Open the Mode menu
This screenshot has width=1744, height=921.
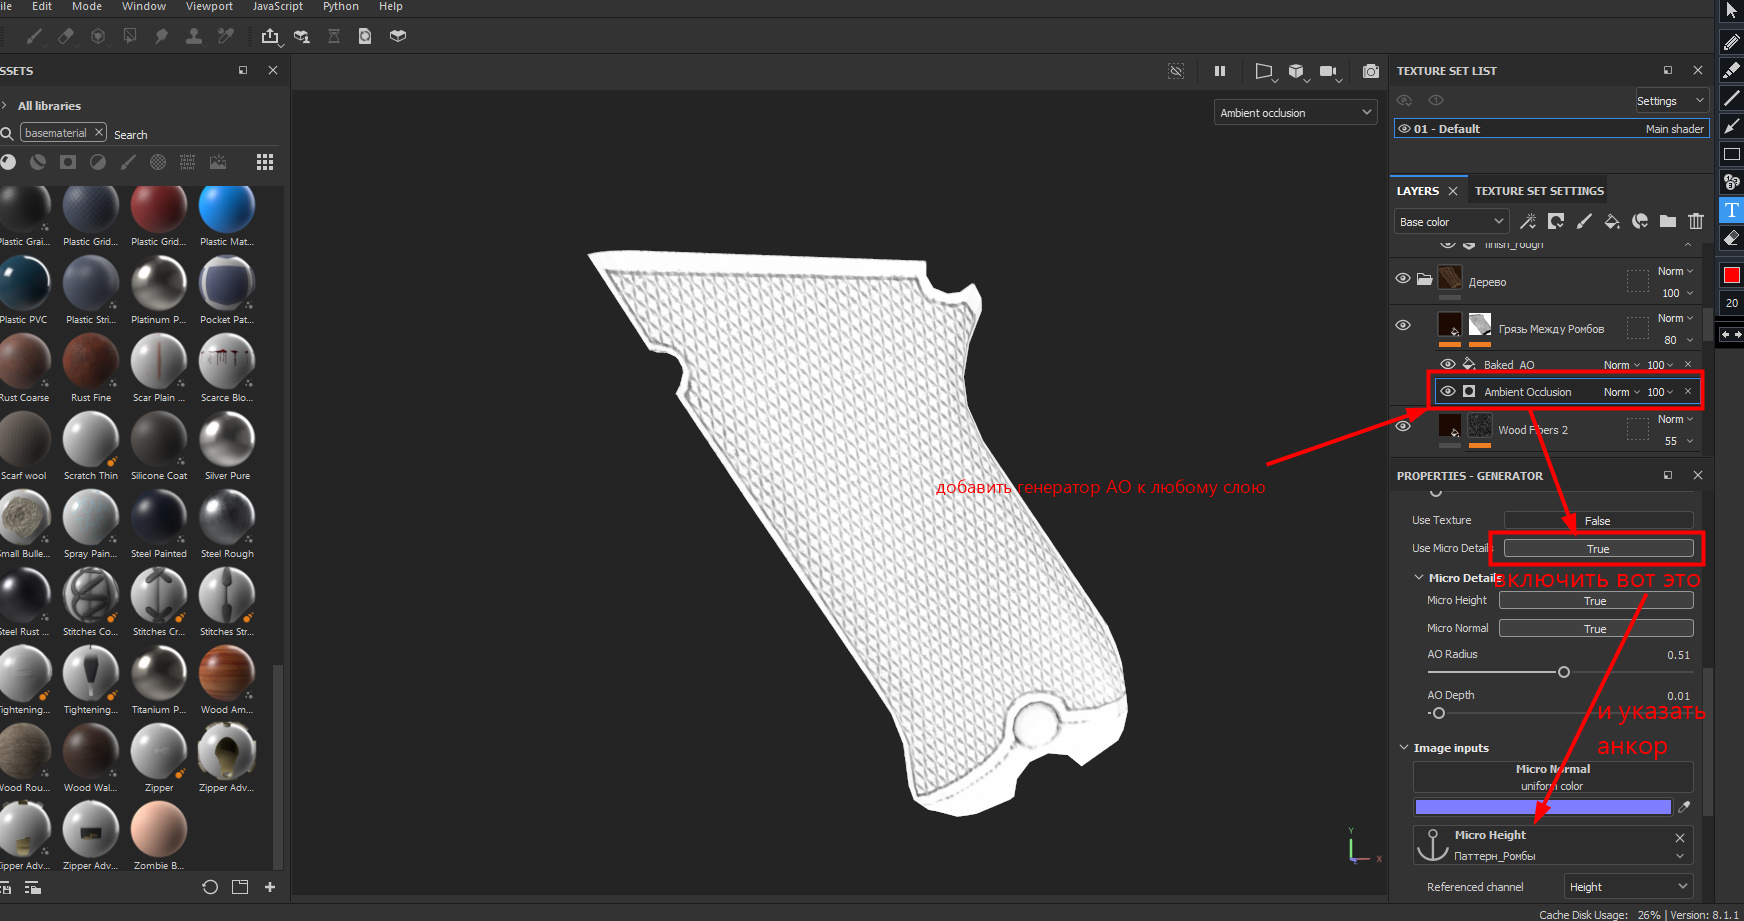pyautogui.click(x=87, y=6)
